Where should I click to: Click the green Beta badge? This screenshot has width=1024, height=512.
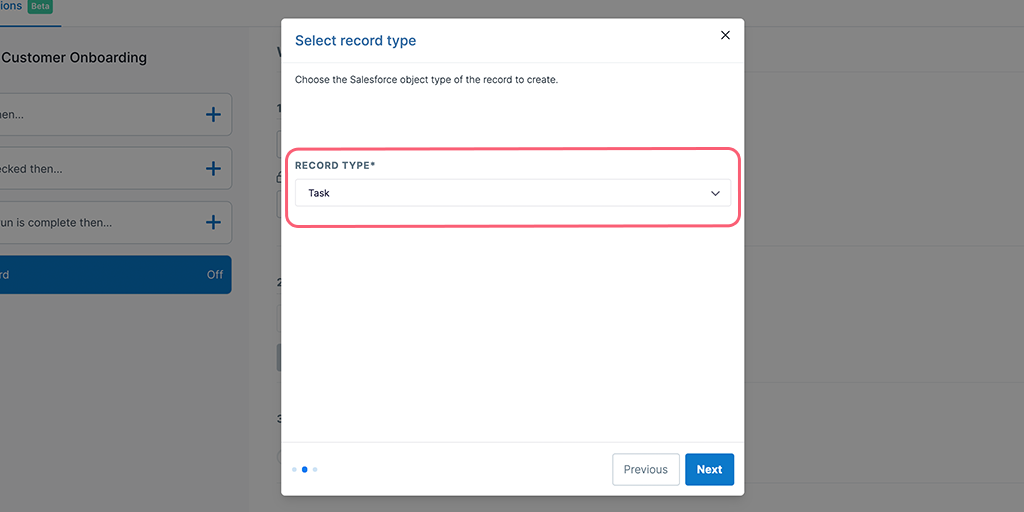(40, 7)
